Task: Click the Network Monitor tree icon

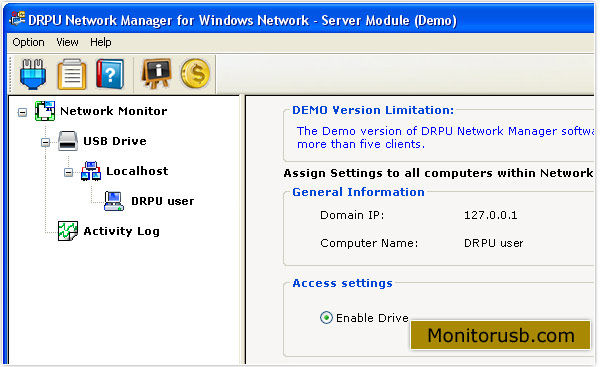Action: (45, 111)
